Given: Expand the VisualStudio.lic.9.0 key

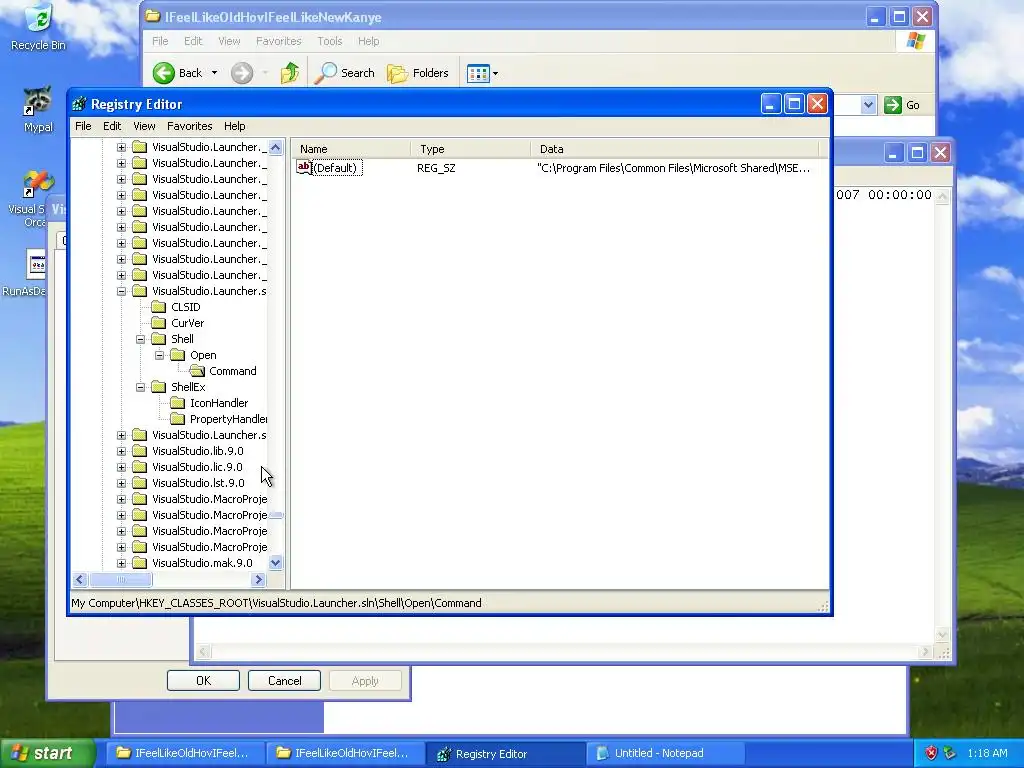Looking at the screenshot, I should pyautogui.click(x=121, y=468).
